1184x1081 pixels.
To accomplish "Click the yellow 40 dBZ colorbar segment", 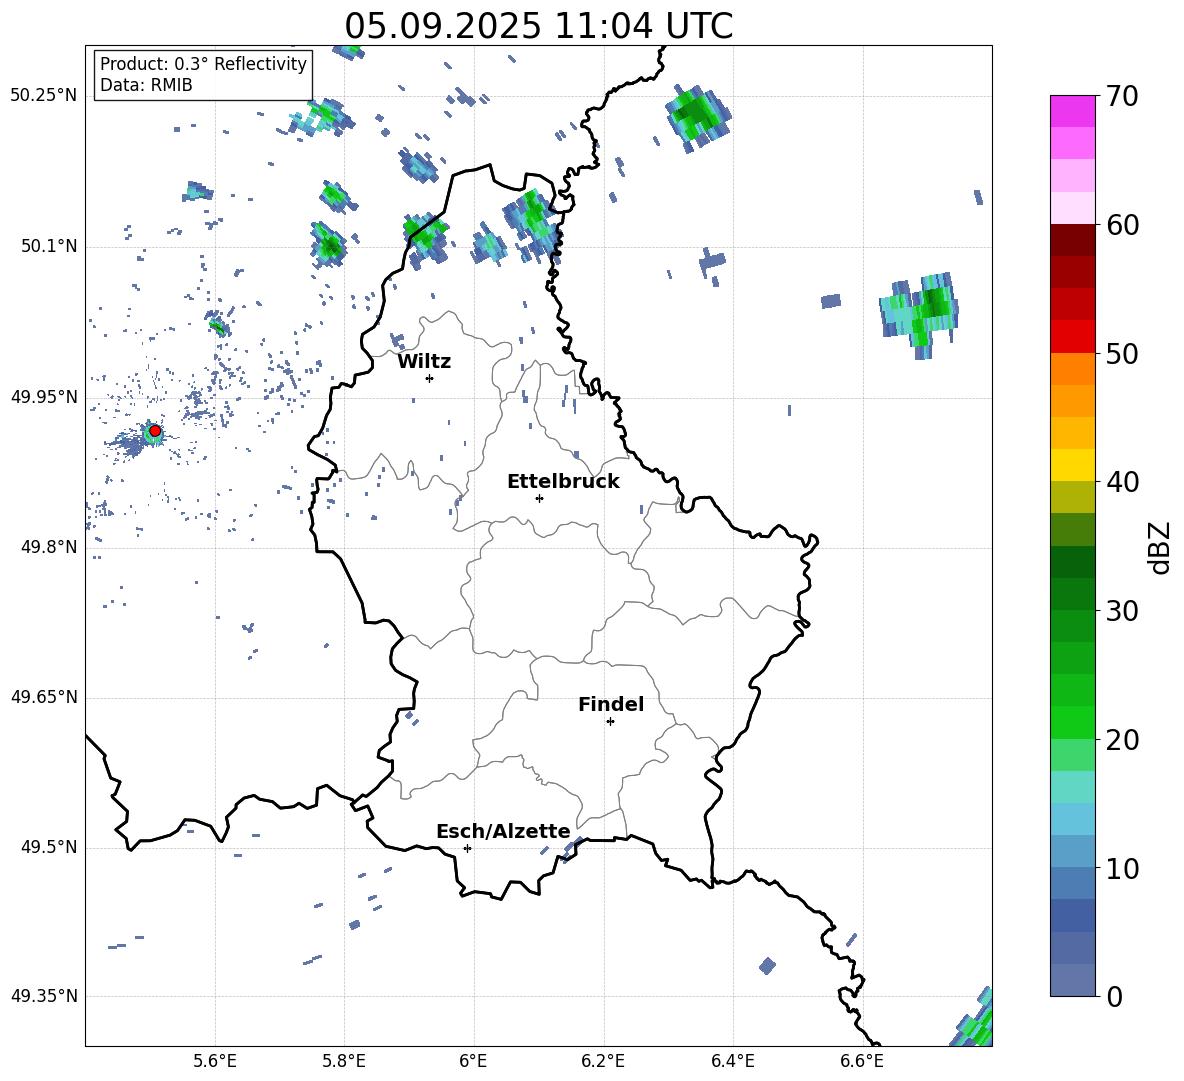I will point(1072,465).
